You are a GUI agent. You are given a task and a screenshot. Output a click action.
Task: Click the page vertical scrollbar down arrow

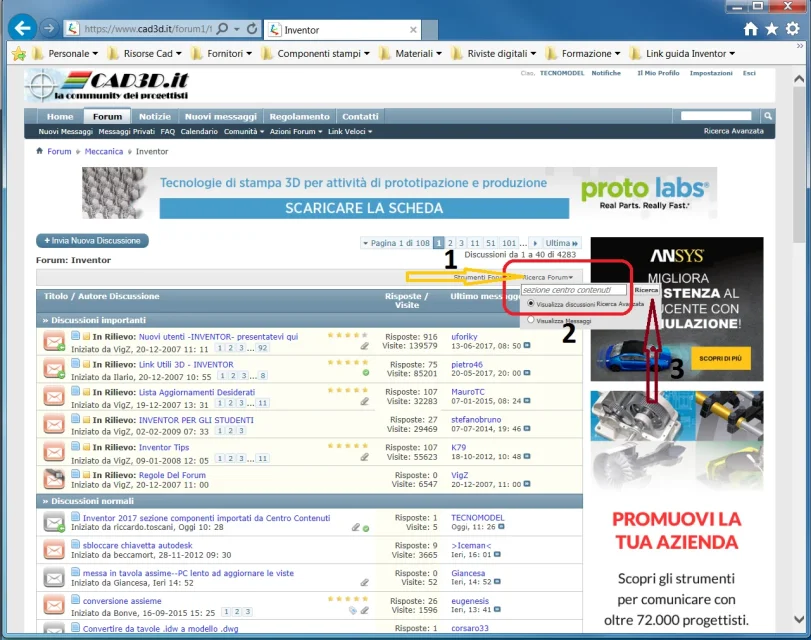(x=799, y=619)
